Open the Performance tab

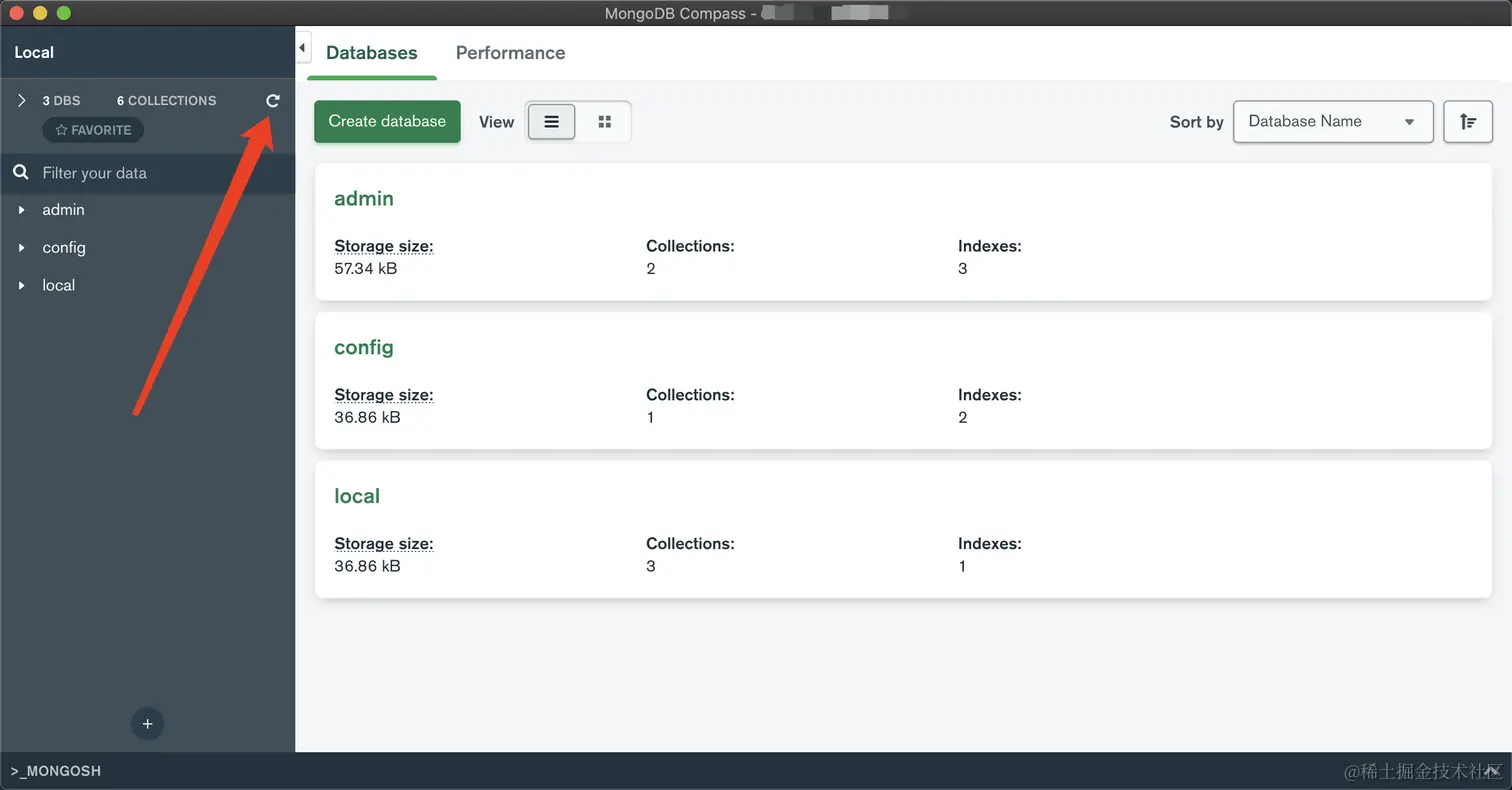tap(510, 53)
